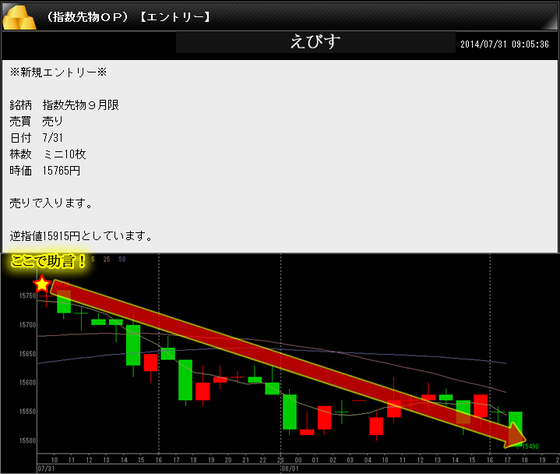
Task: Click the '20' hour label on time axis
Action: (x=228, y=460)
